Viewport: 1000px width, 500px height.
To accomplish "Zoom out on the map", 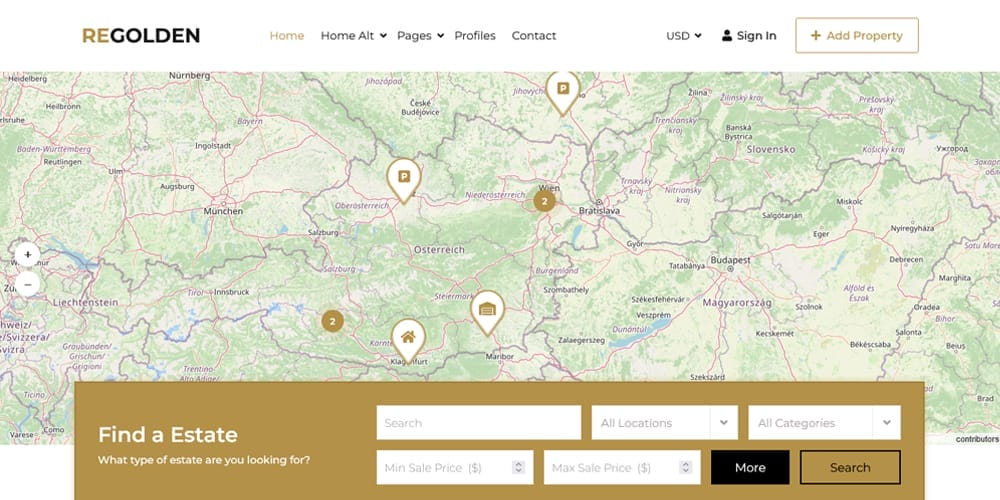I will tap(27, 284).
